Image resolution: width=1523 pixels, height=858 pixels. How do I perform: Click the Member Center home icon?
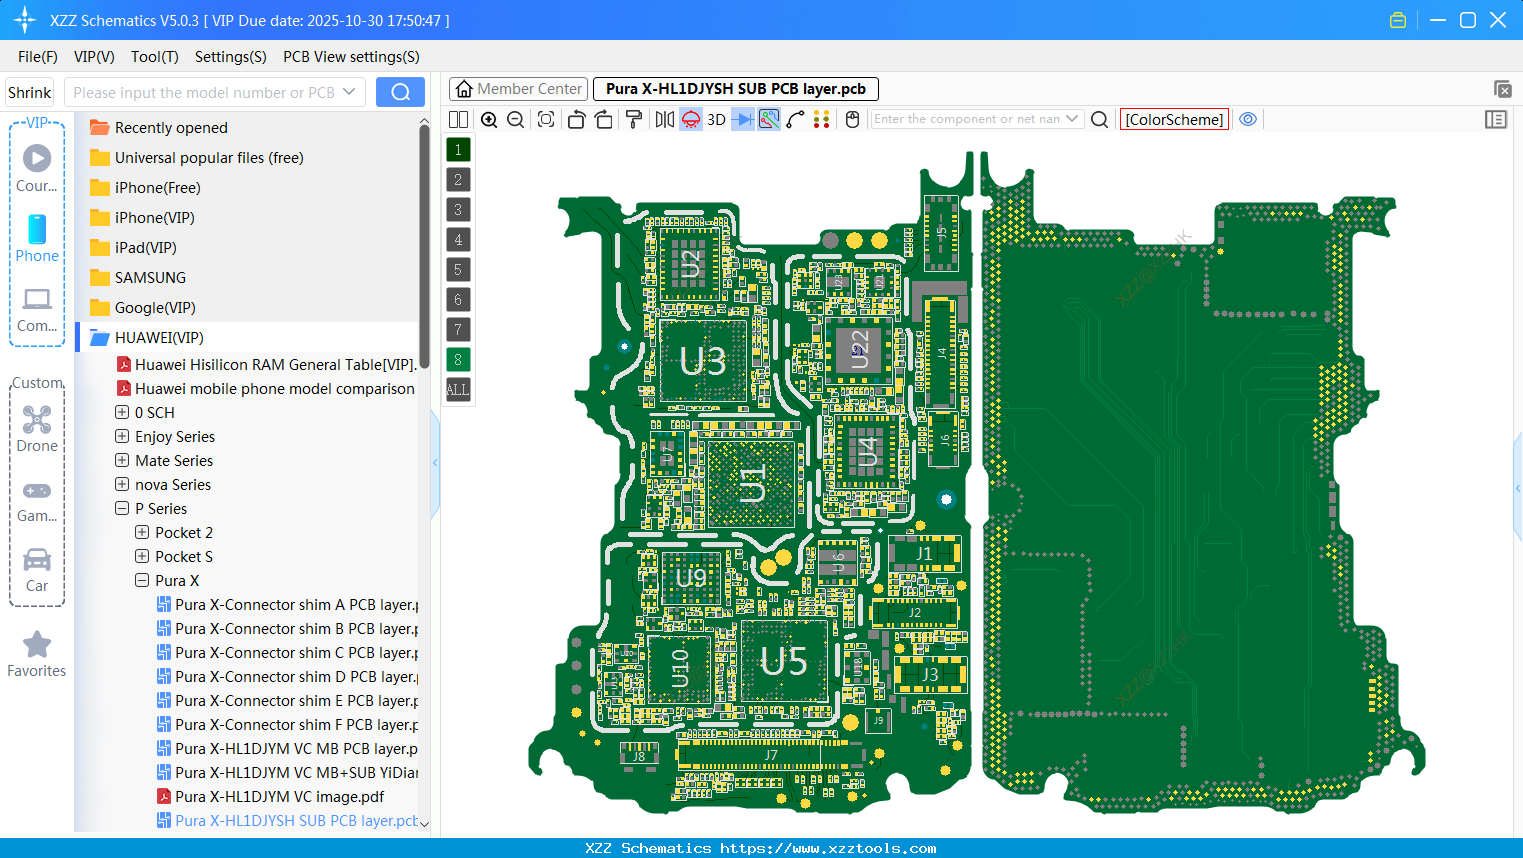point(464,89)
